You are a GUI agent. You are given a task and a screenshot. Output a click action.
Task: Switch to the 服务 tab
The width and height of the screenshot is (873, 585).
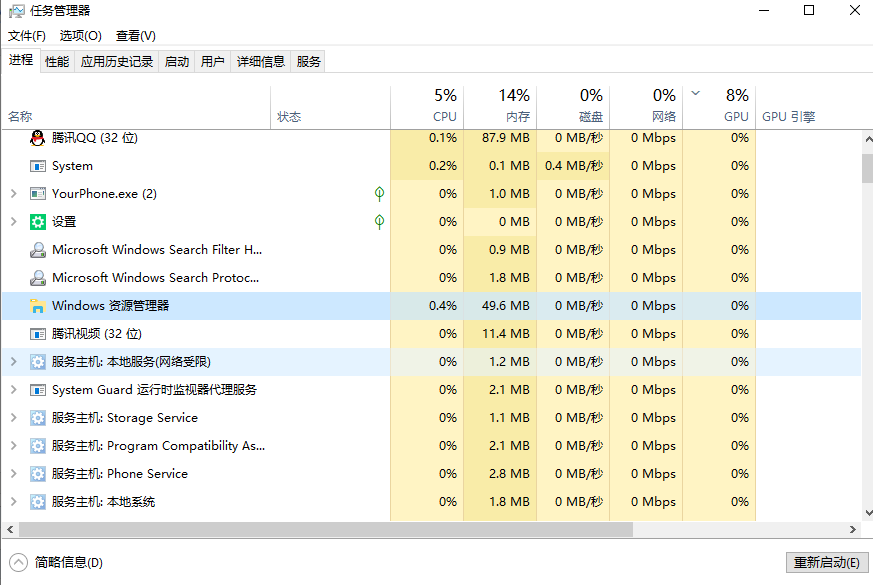point(308,62)
